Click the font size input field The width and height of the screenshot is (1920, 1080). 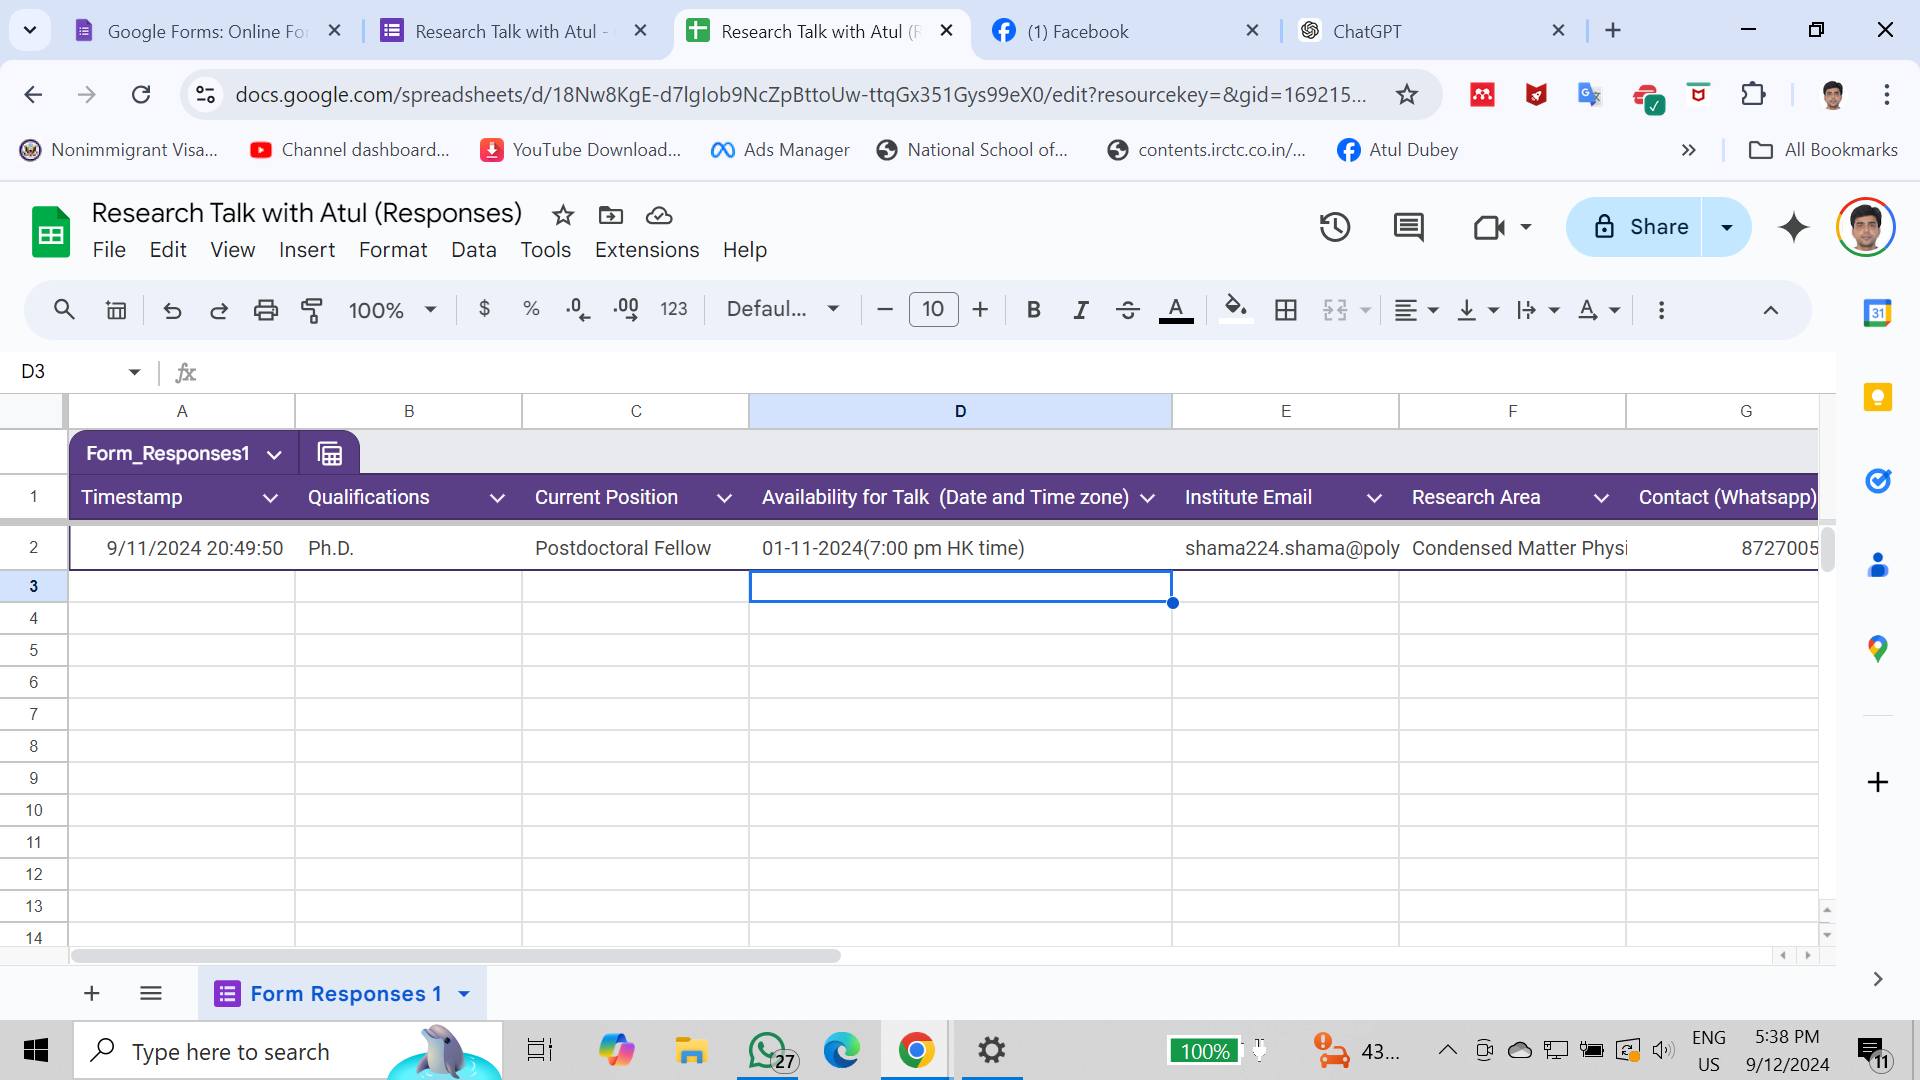click(x=933, y=309)
